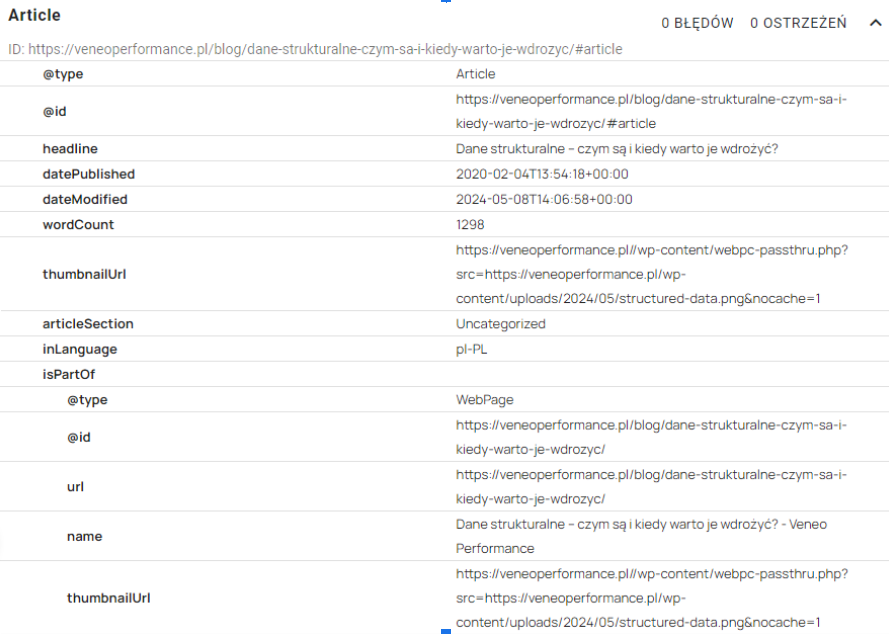The height and width of the screenshot is (634, 889).
Task: Click the 2024-05-08 modified date value
Action: click(543, 199)
